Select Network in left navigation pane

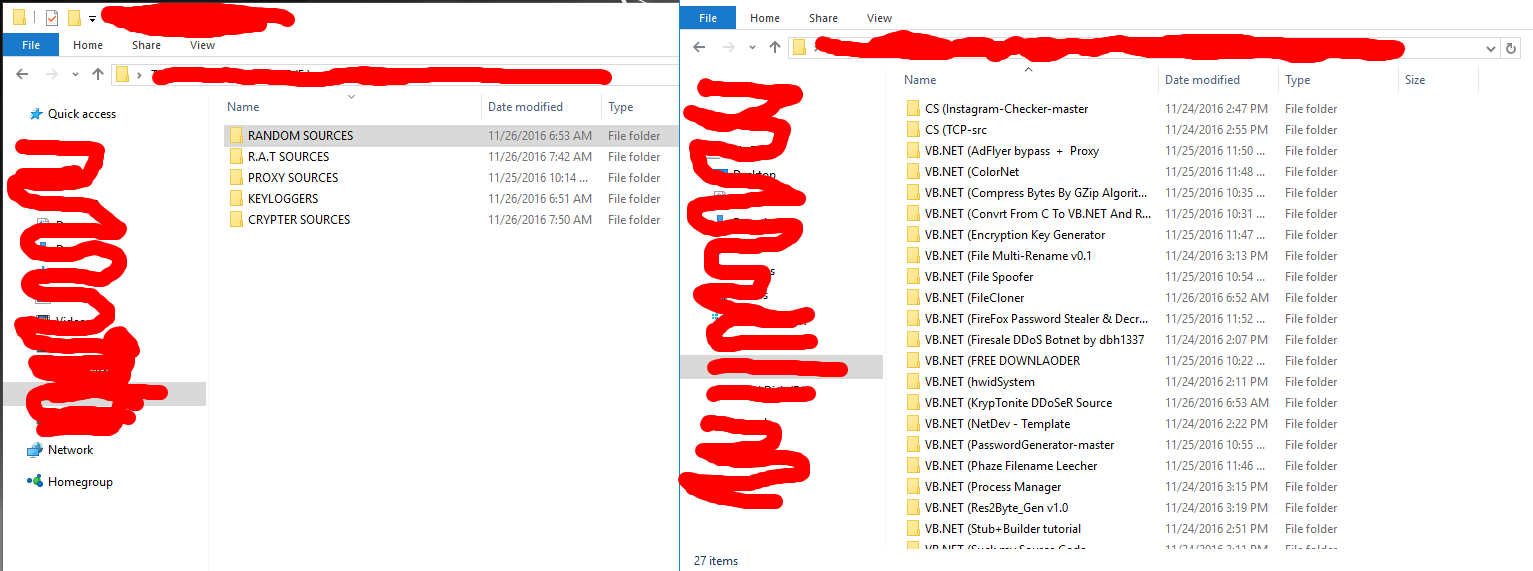(x=70, y=450)
